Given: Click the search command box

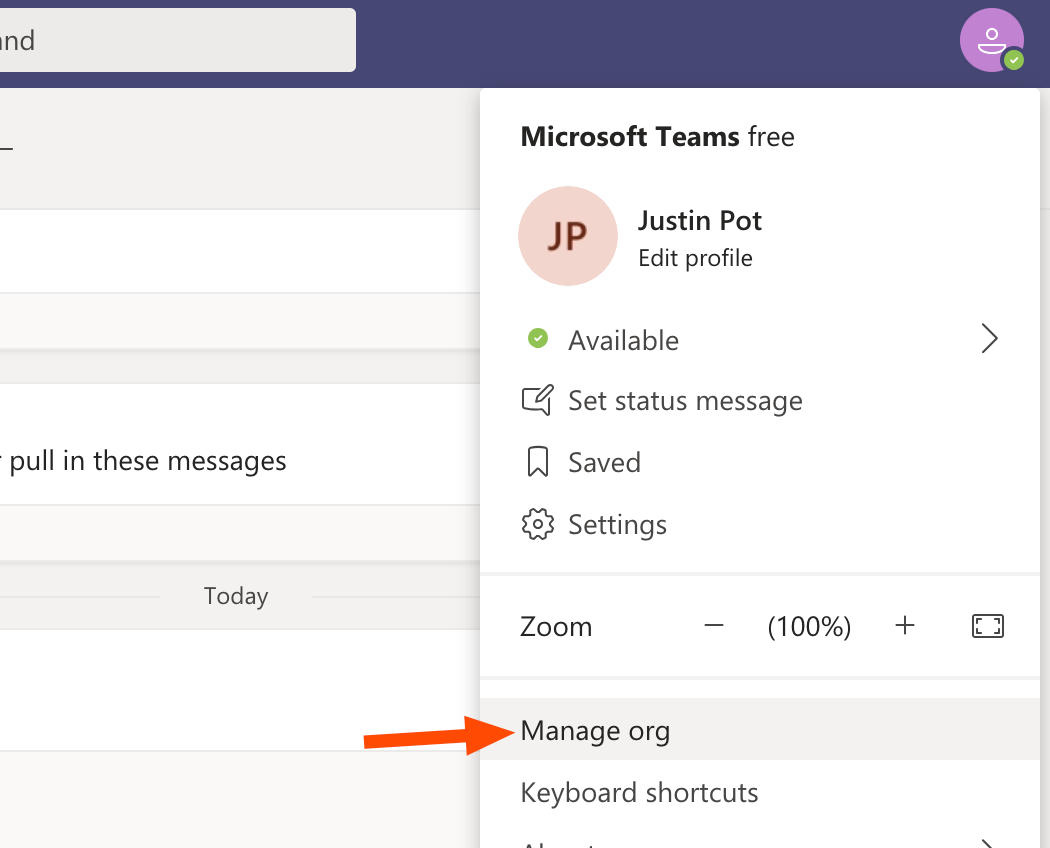Looking at the screenshot, I should coord(177,40).
